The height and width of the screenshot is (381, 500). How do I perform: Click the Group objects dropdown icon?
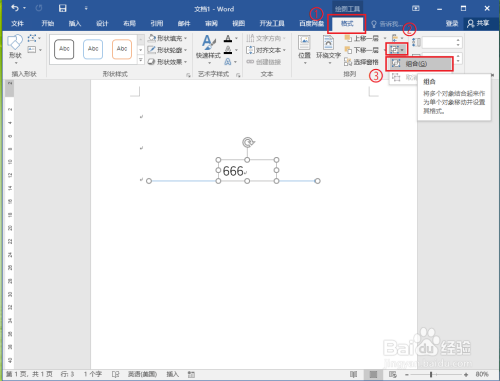click(x=397, y=50)
